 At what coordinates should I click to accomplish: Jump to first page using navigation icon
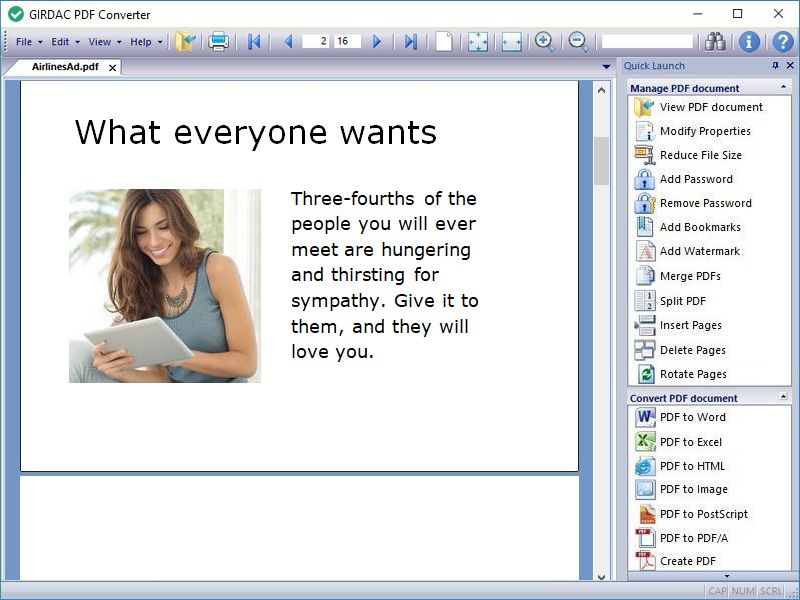pos(253,41)
